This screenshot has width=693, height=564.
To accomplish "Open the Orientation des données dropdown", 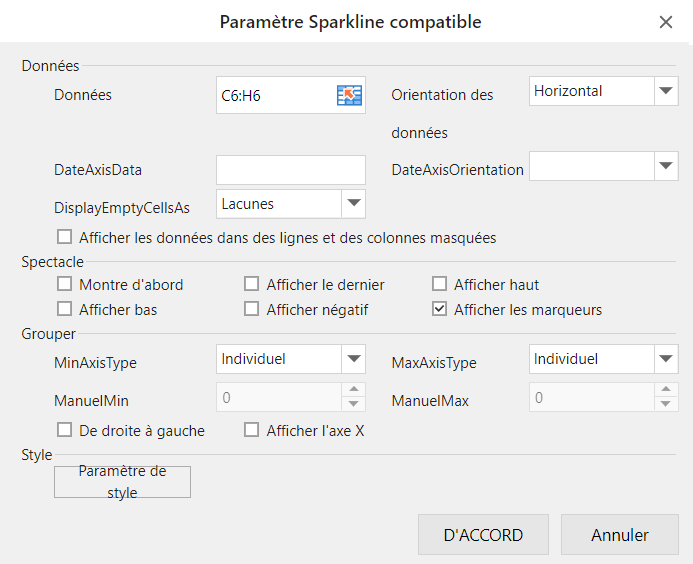I will 667,91.
